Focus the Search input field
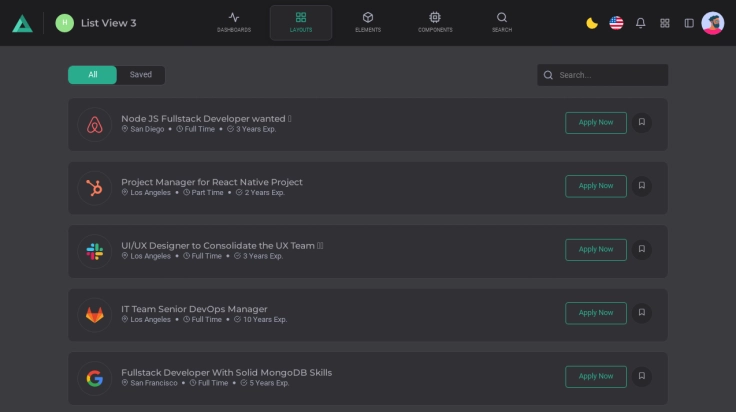The image size is (736, 412). pos(610,75)
